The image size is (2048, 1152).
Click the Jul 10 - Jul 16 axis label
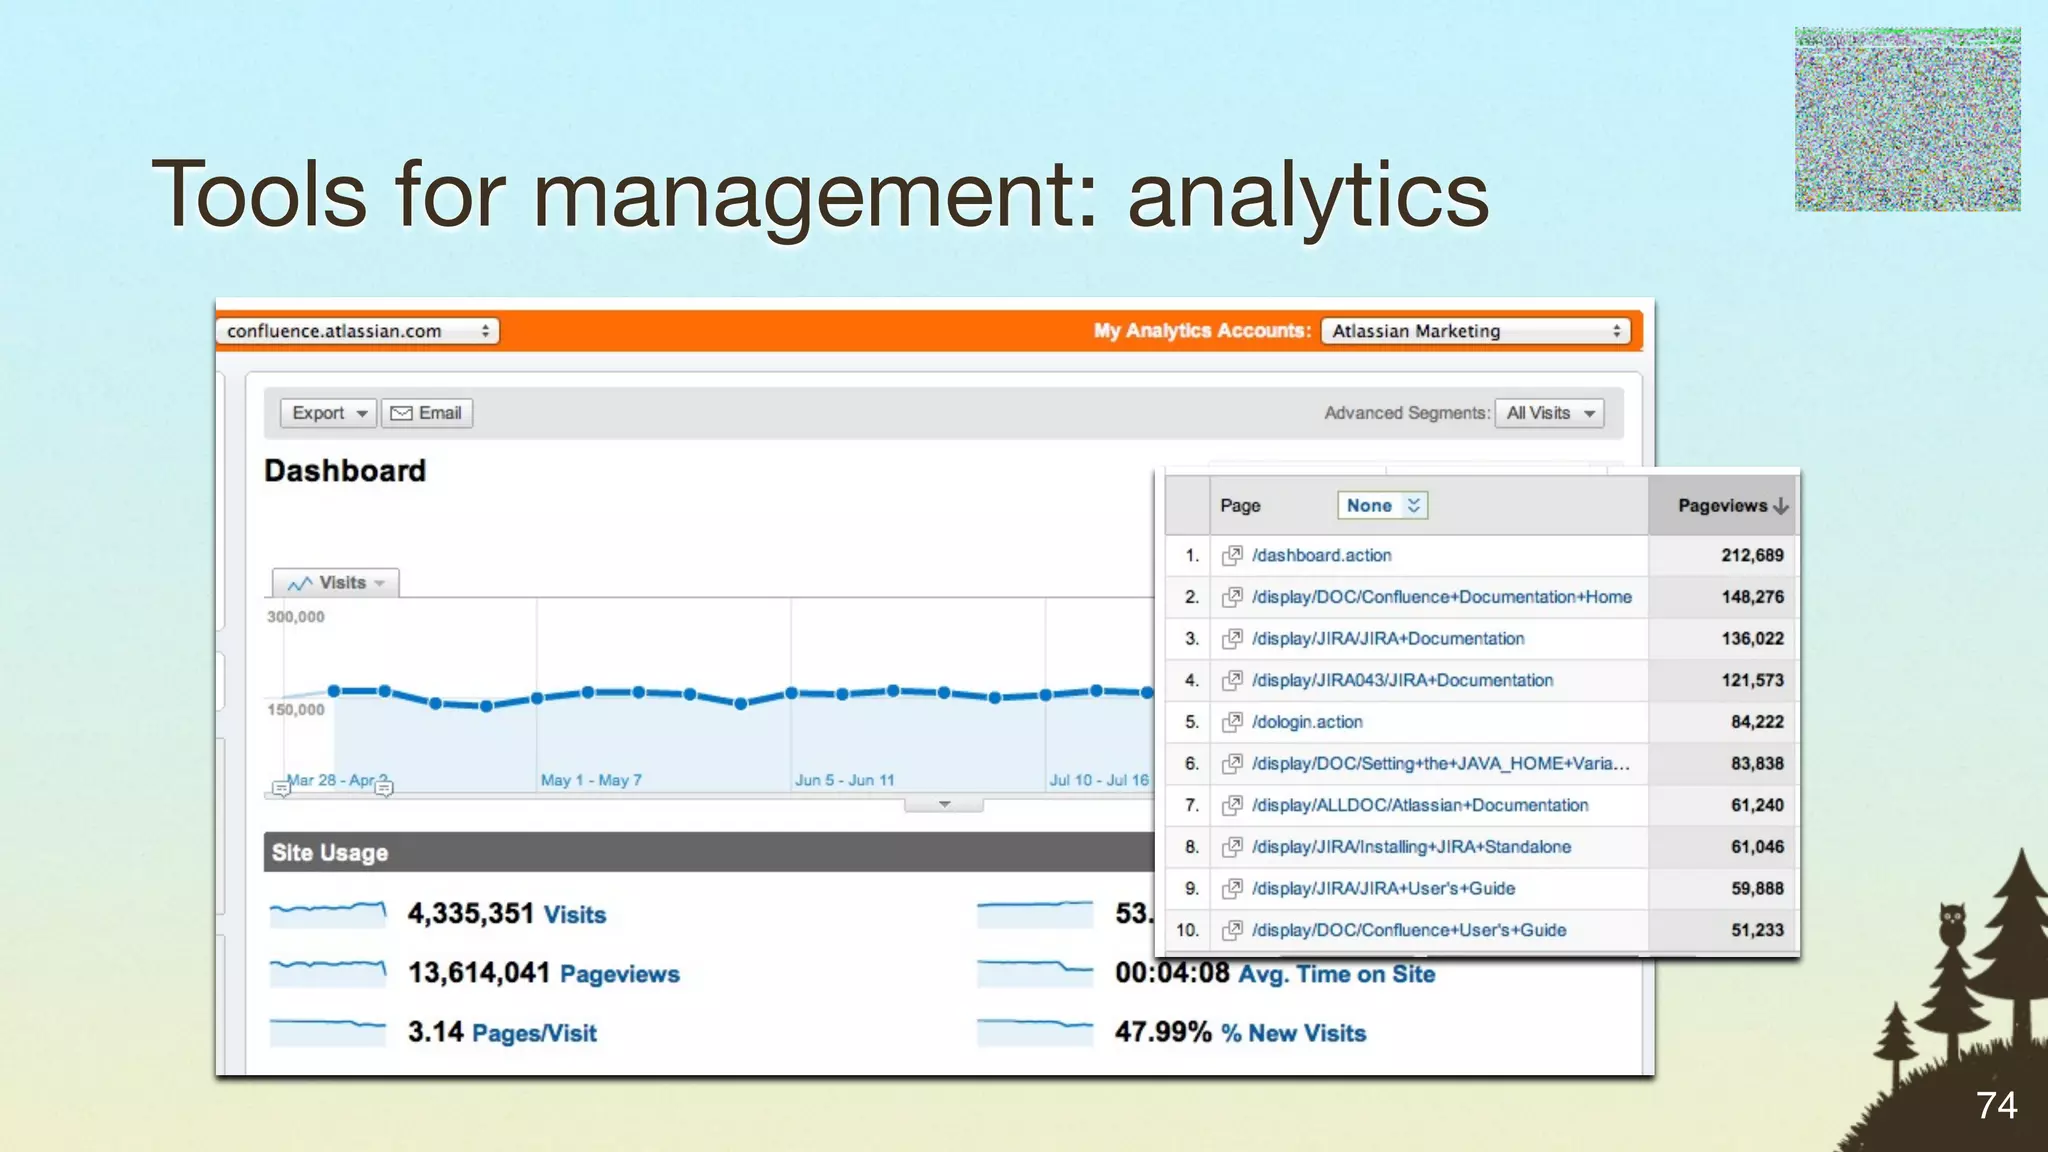pos(1099,780)
